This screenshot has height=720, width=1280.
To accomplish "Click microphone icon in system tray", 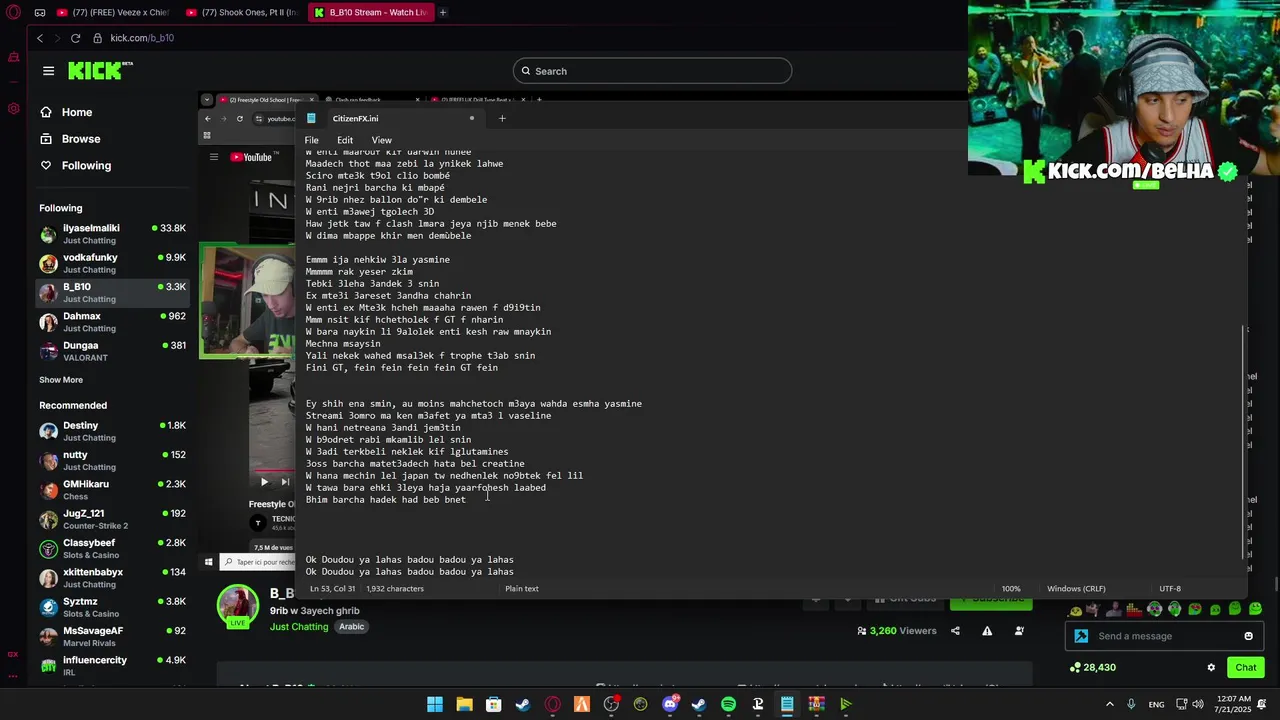I will pos(1131,704).
